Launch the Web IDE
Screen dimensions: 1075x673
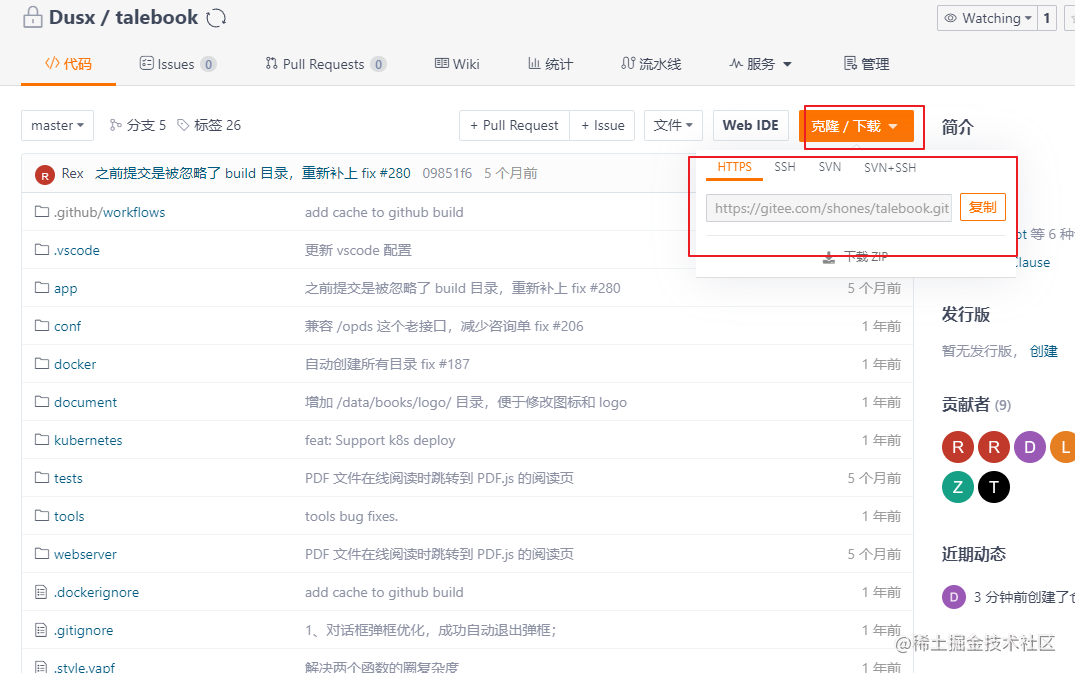751,125
